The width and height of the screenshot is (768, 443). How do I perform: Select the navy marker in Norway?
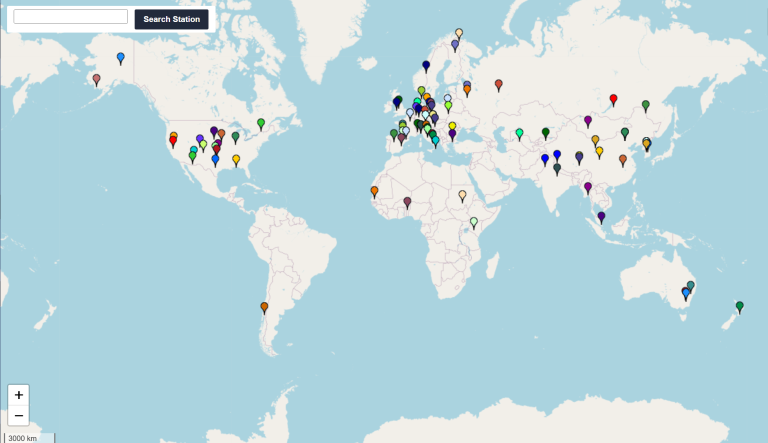pos(426,66)
